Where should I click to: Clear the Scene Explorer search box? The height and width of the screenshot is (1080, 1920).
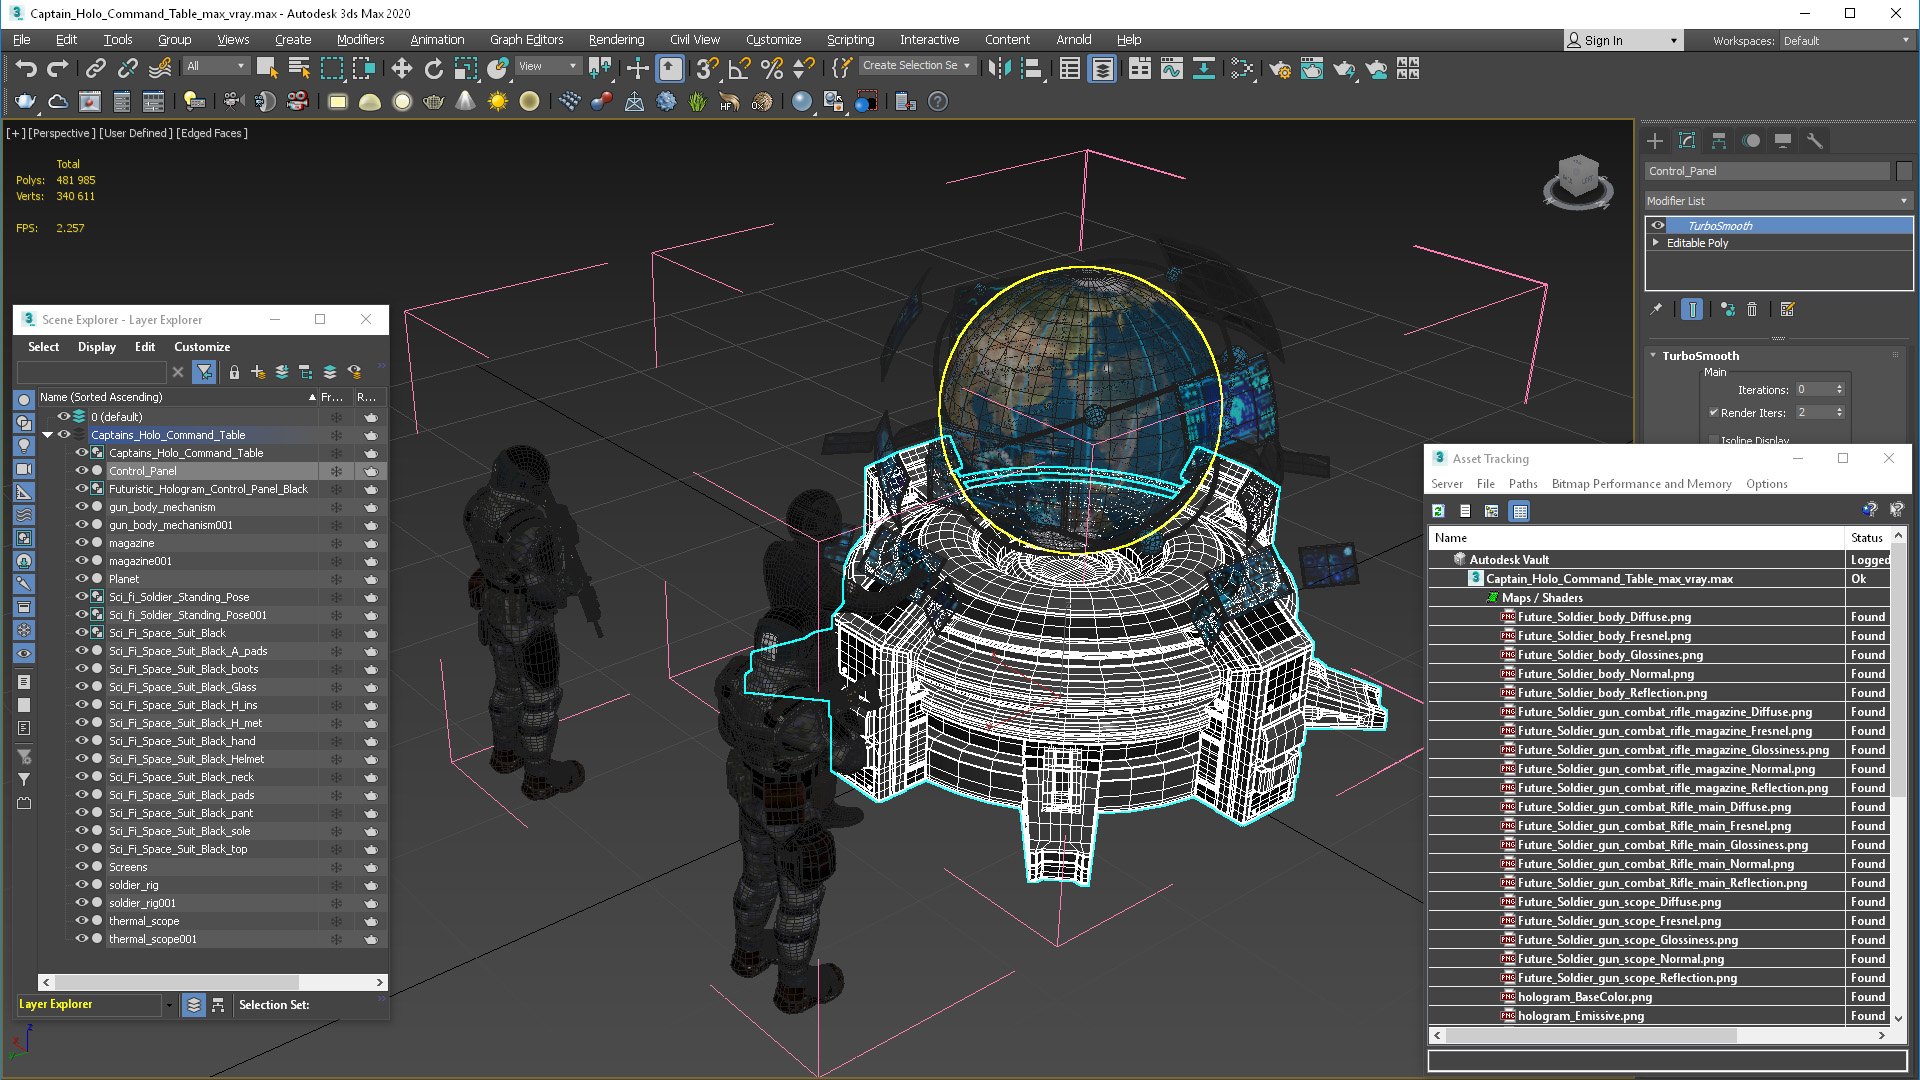(x=178, y=372)
